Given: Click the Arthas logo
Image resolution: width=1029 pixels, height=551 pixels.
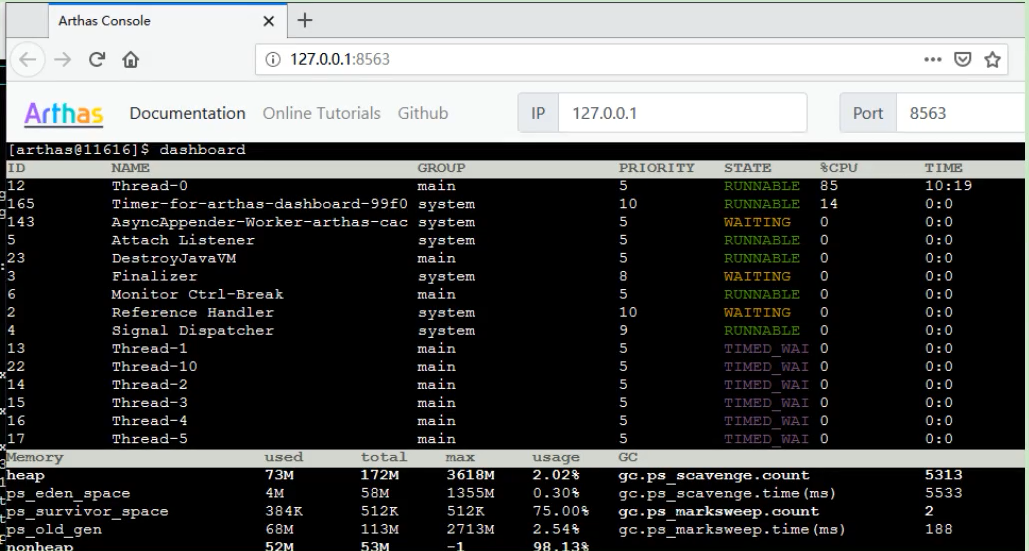Looking at the screenshot, I should pyautogui.click(x=64, y=113).
